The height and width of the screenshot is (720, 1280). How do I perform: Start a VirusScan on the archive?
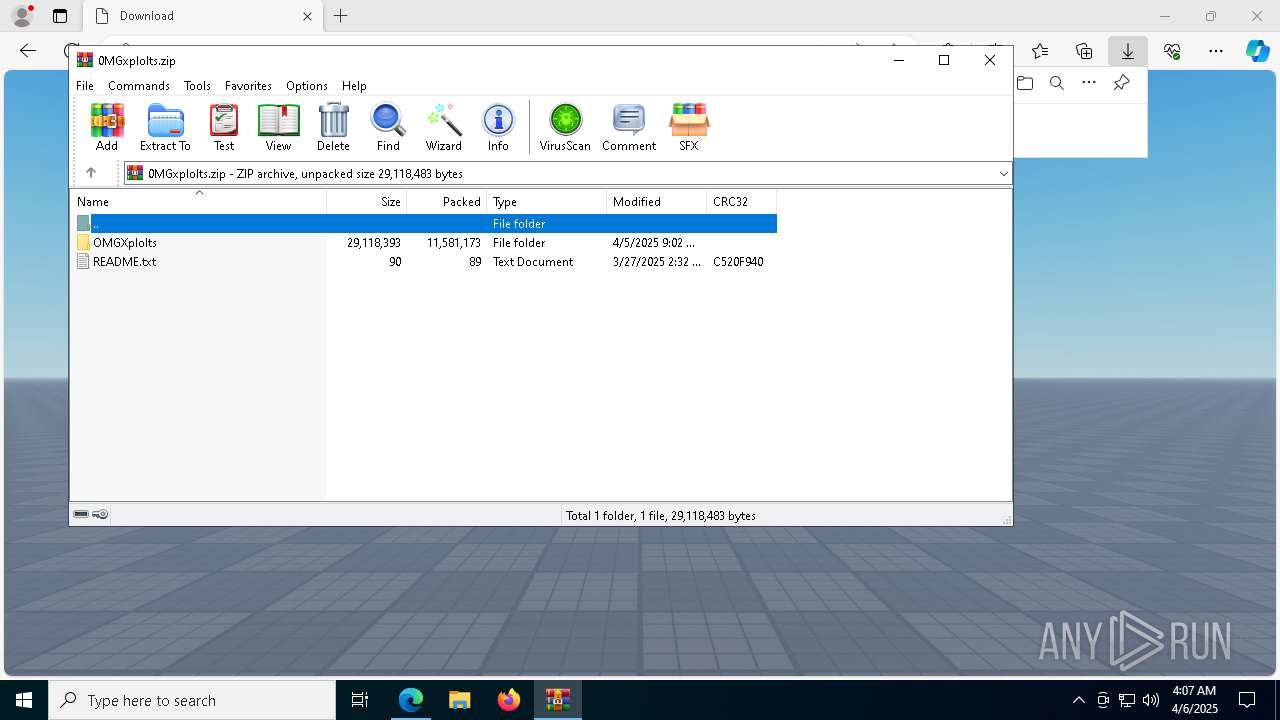click(x=565, y=127)
